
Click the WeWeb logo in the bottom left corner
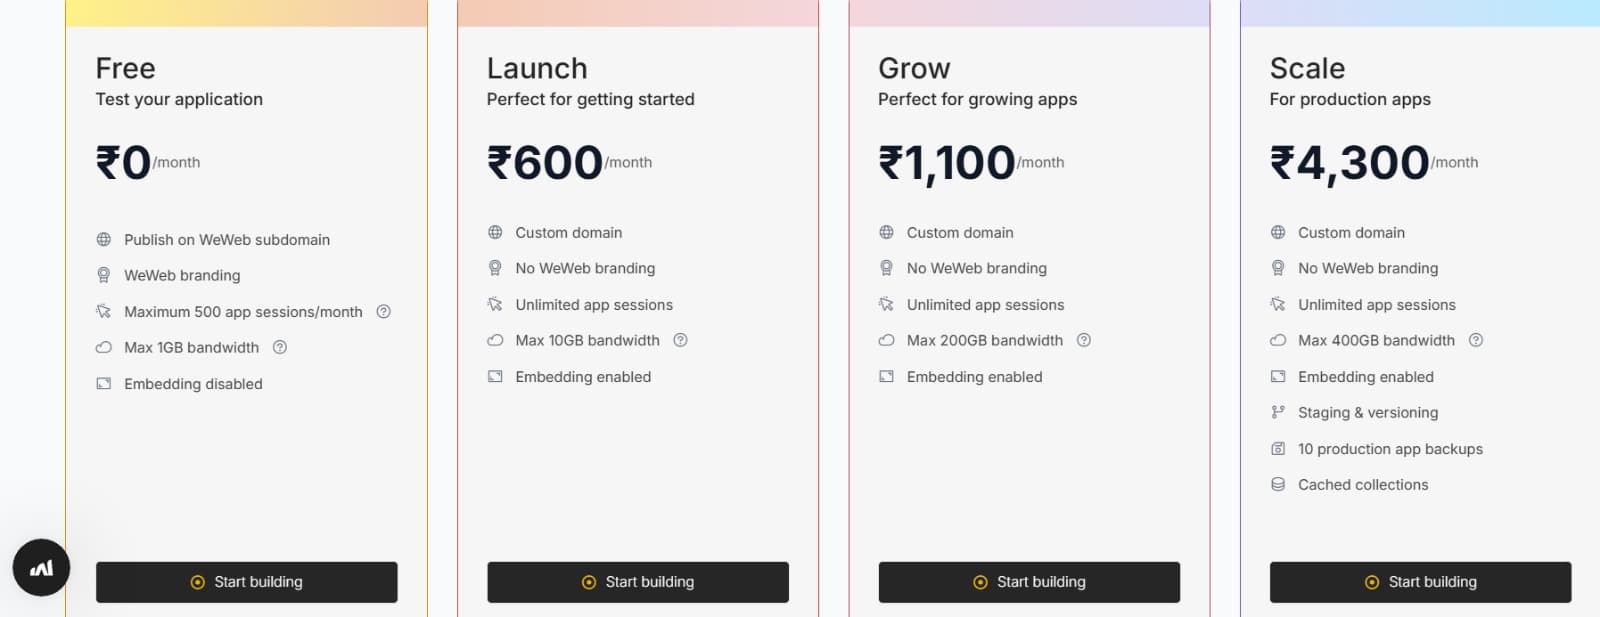41,567
